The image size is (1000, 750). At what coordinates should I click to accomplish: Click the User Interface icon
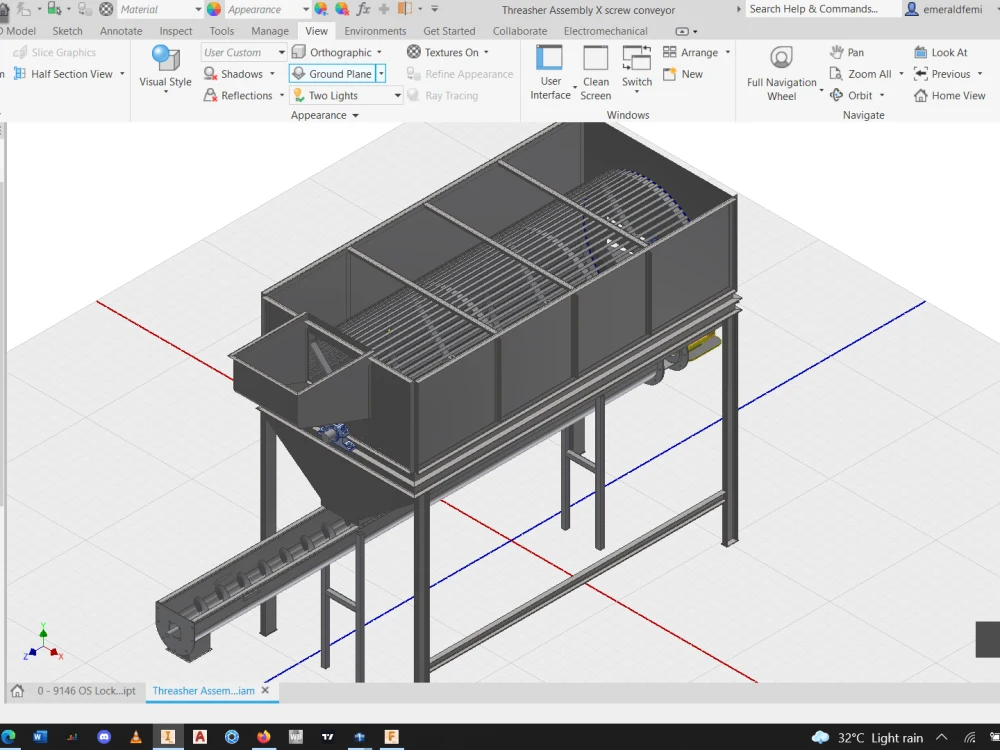click(x=550, y=58)
